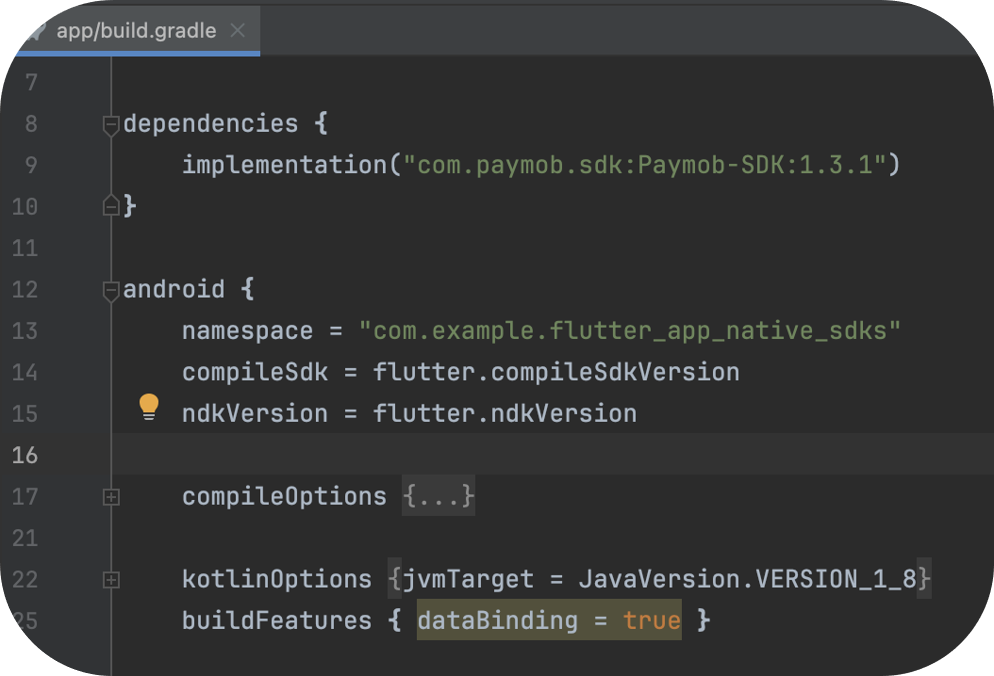The height and width of the screenshot is (676, 994).
Task: Click the collapsed {...} placeholder after compileOptions
Action: click(438, 497)
